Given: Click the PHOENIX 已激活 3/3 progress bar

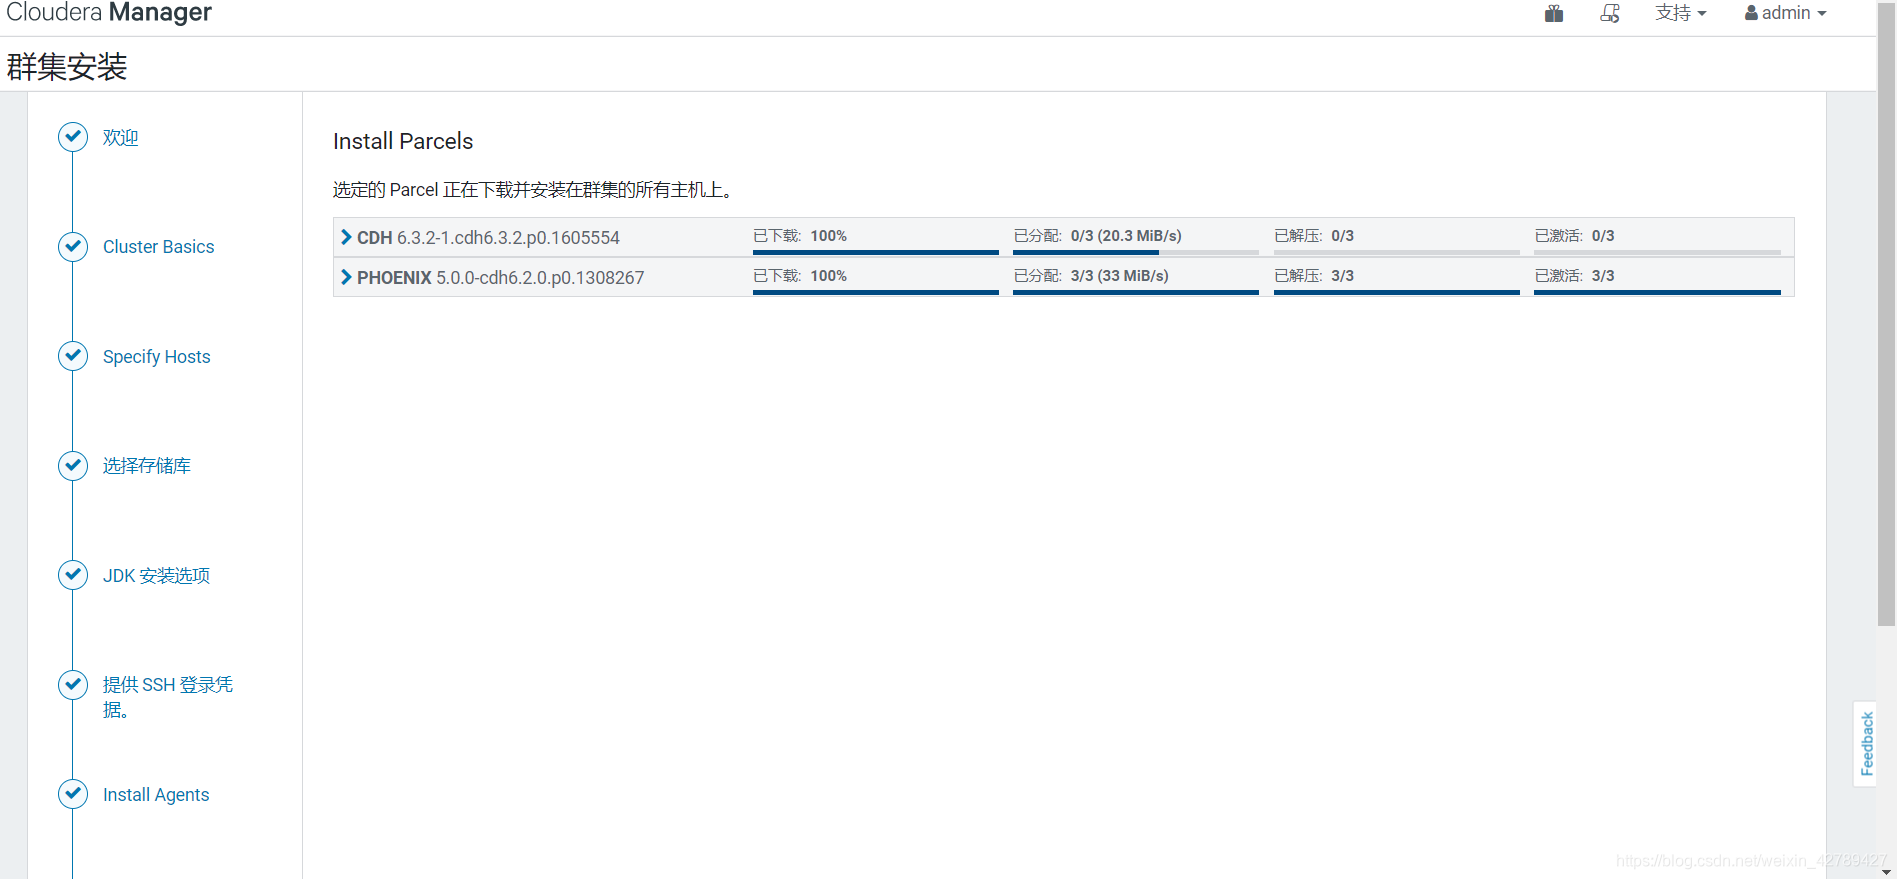Looking at the screenshot, I should (x=1657, y=292).
